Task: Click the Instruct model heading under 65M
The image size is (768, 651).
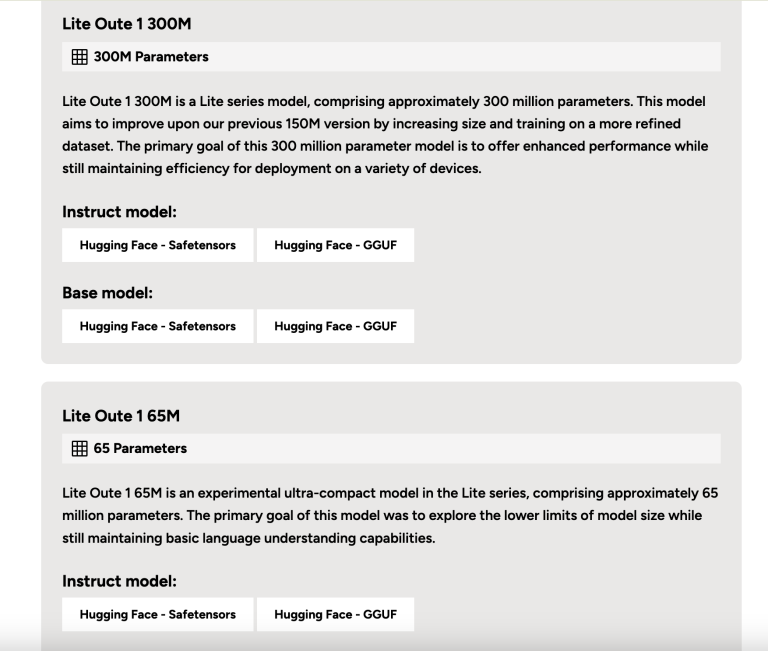Action: pos(119,581)
